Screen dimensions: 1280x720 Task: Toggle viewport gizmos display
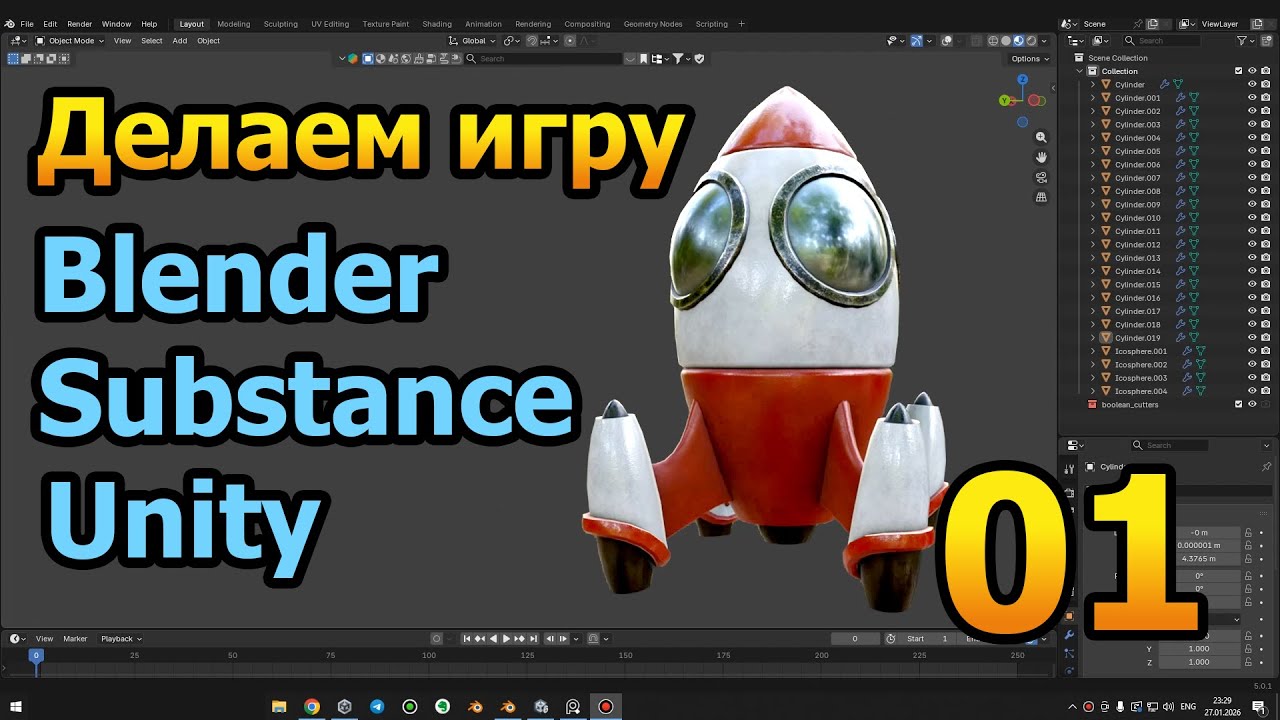coord(916,41)
